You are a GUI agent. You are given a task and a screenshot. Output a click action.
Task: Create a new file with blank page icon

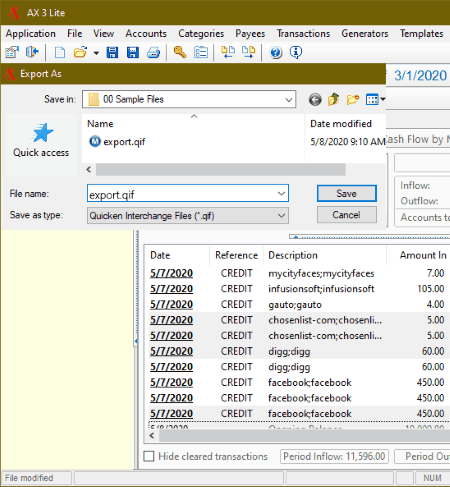coord(60,52)
